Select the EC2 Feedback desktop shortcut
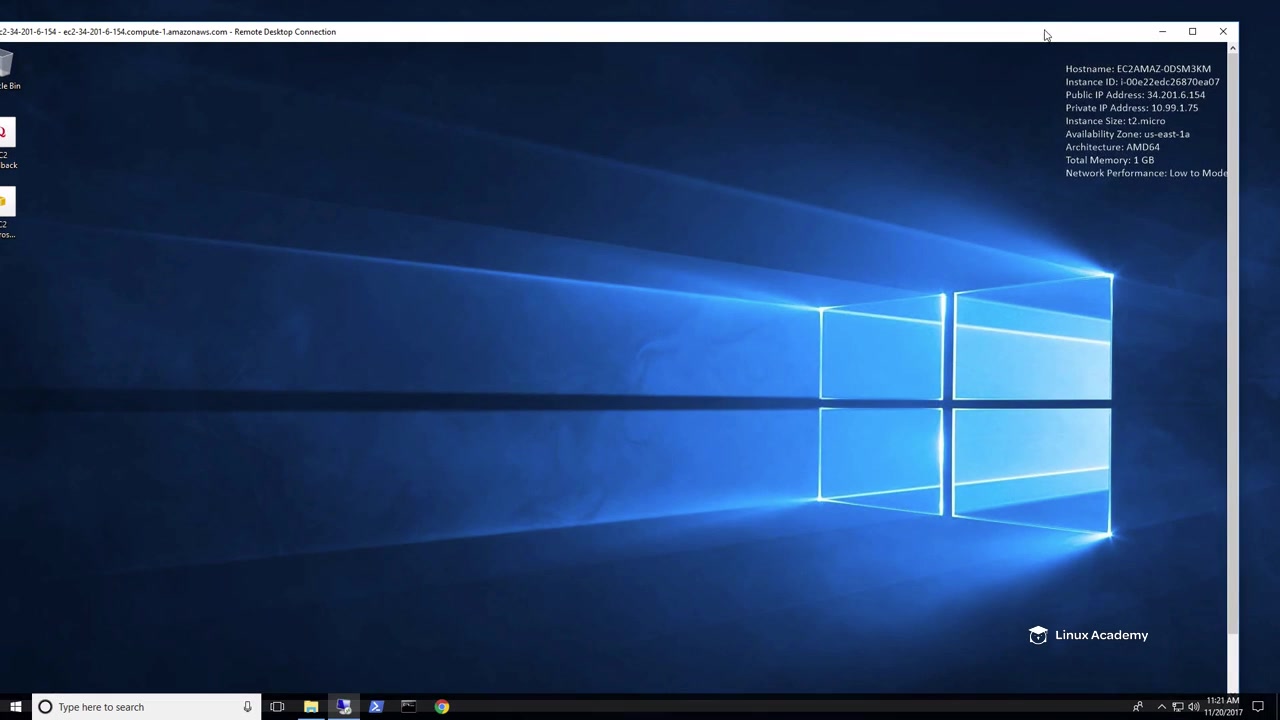1280x720 pixels. 8,144
